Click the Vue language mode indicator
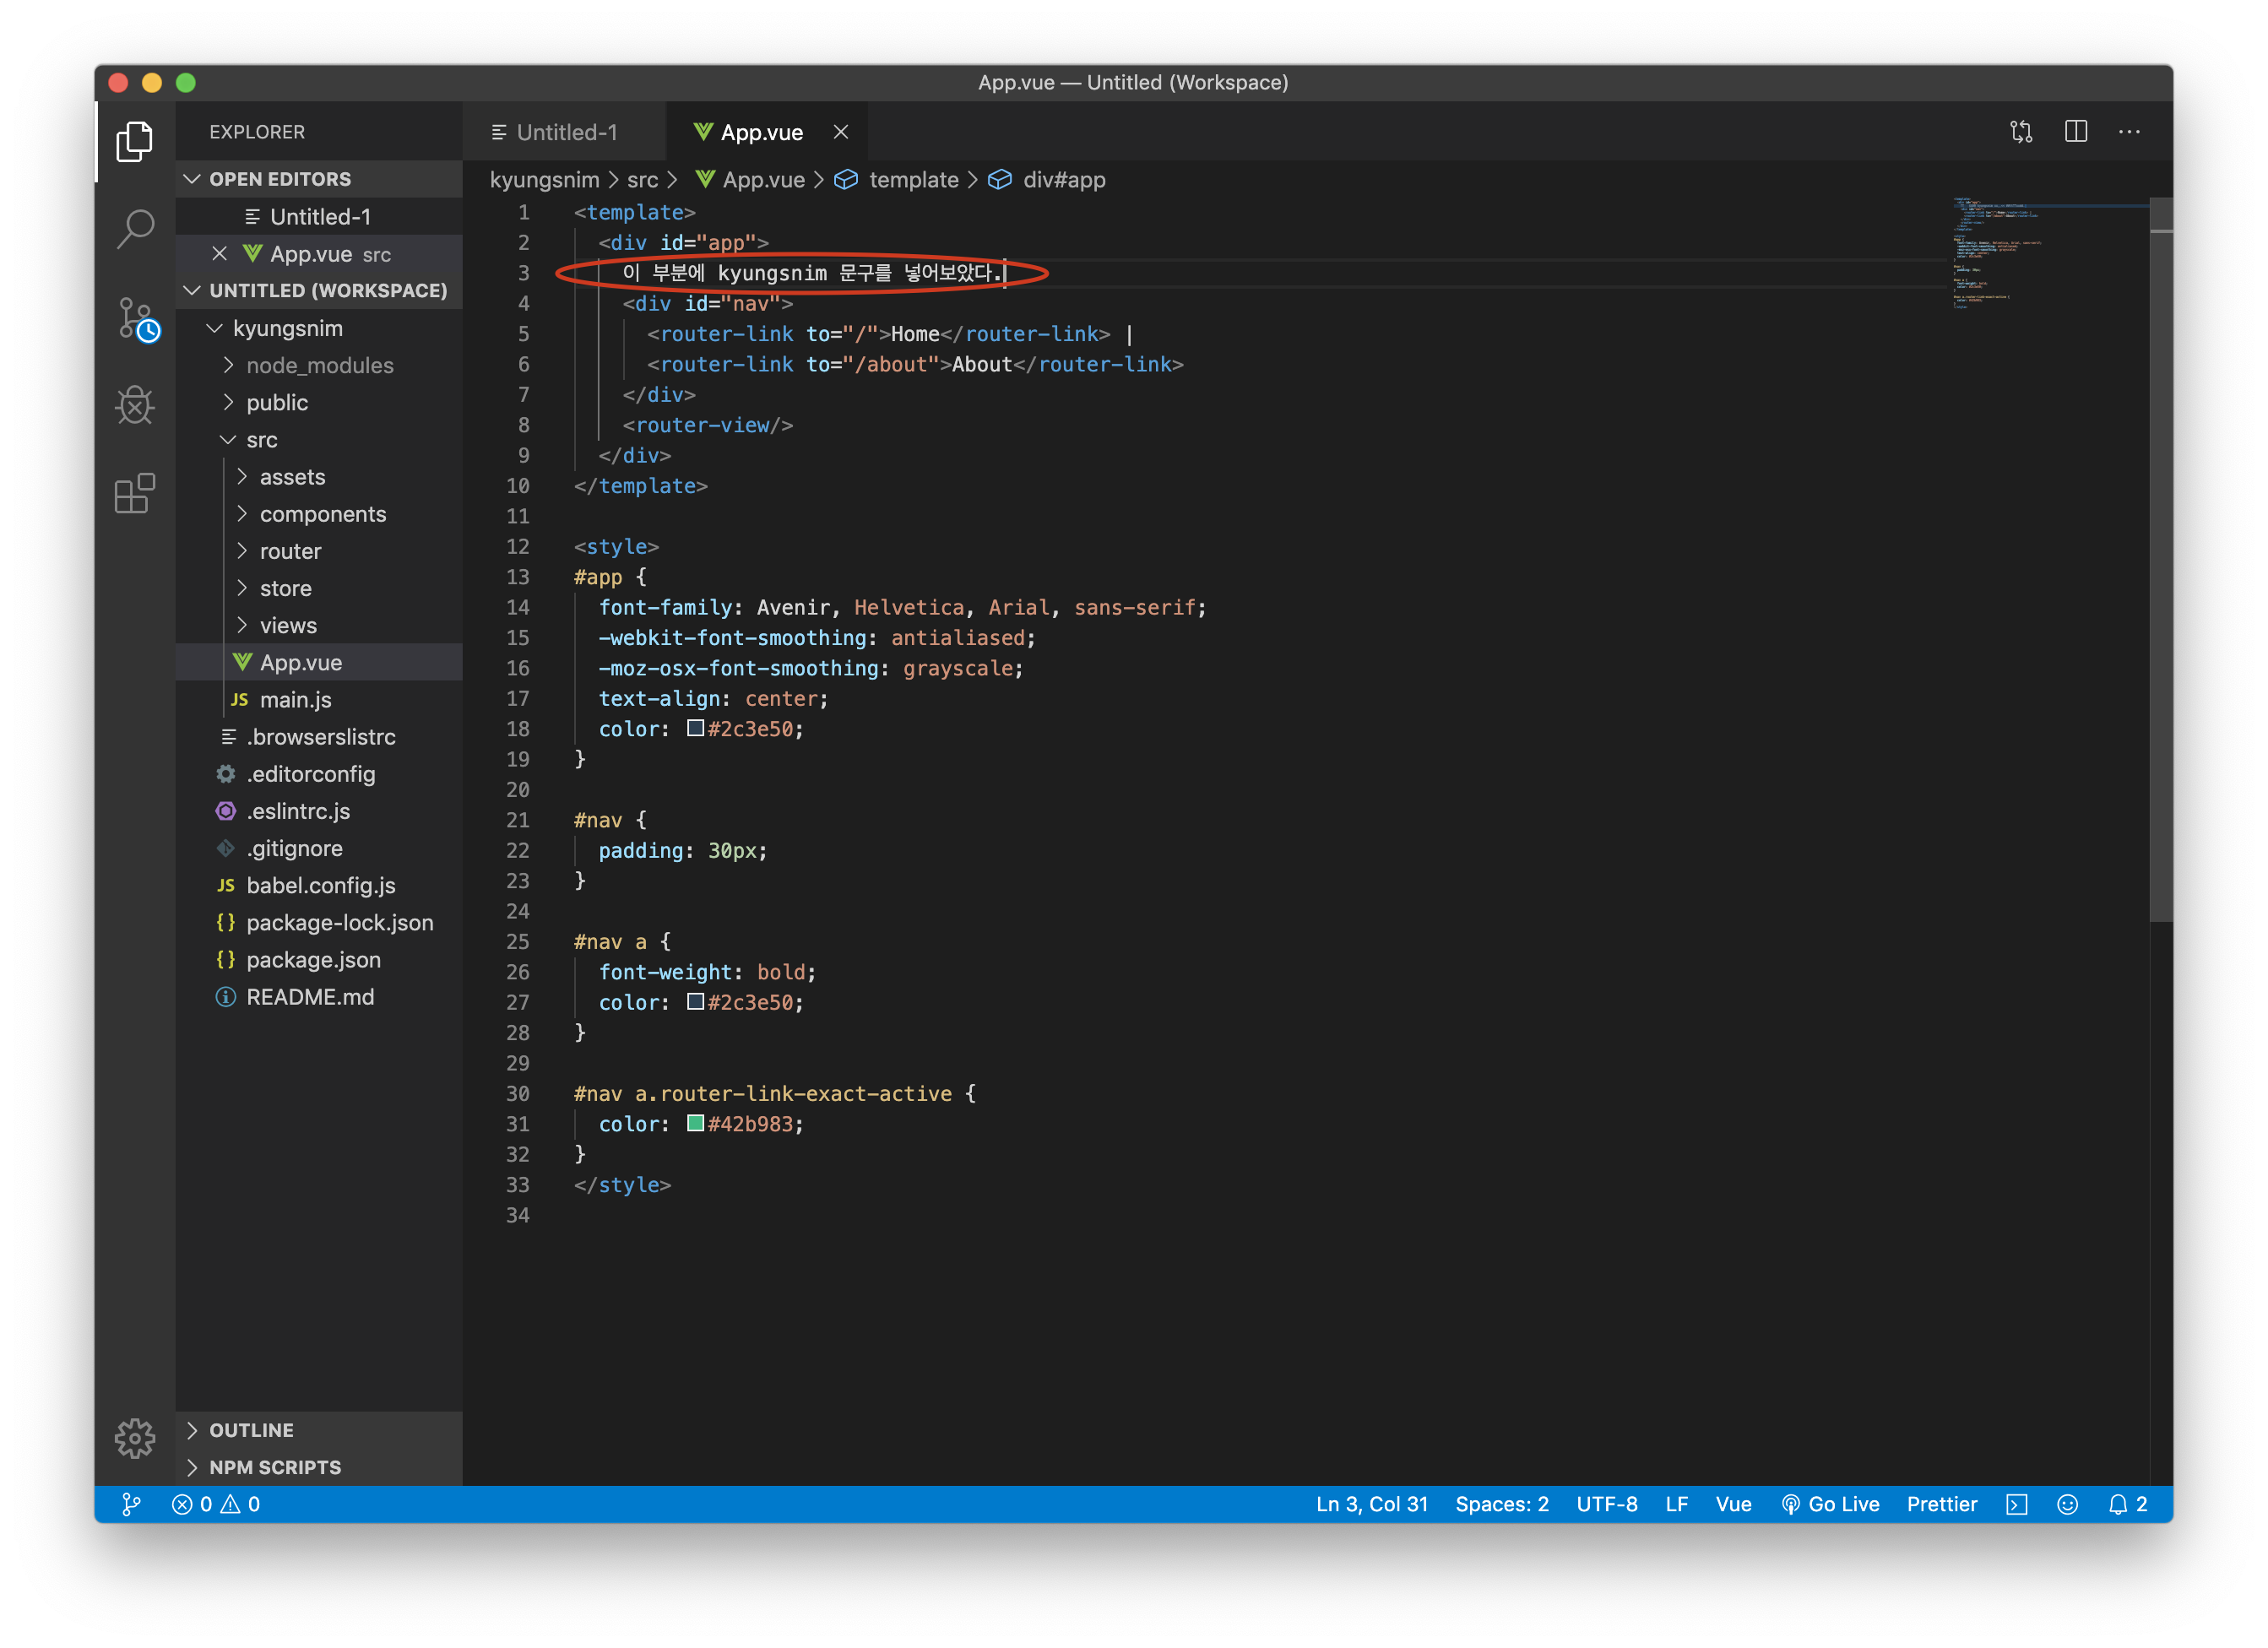This screenshot has height=1648, width=2268. (x=1733, y=1504)
